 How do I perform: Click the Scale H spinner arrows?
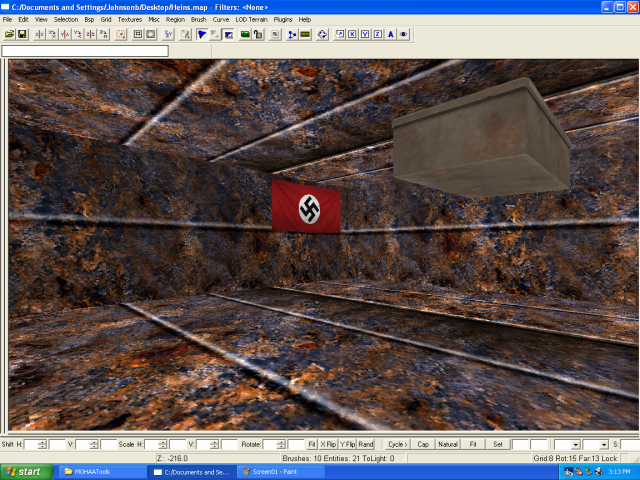point(162,444)
